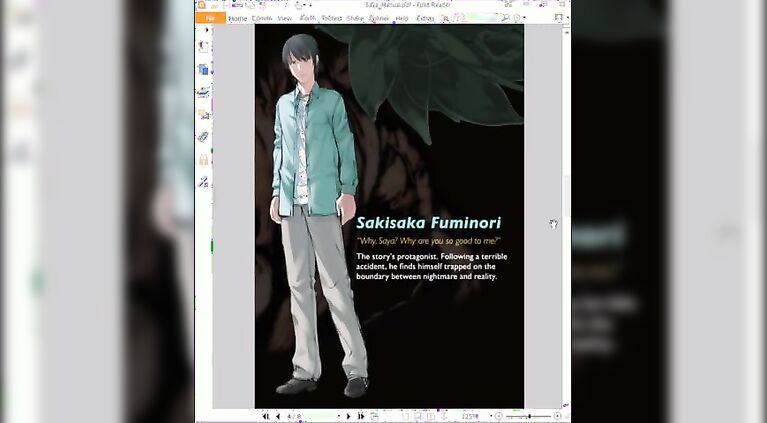Open the Share ribbon tab

coord(355,18)
